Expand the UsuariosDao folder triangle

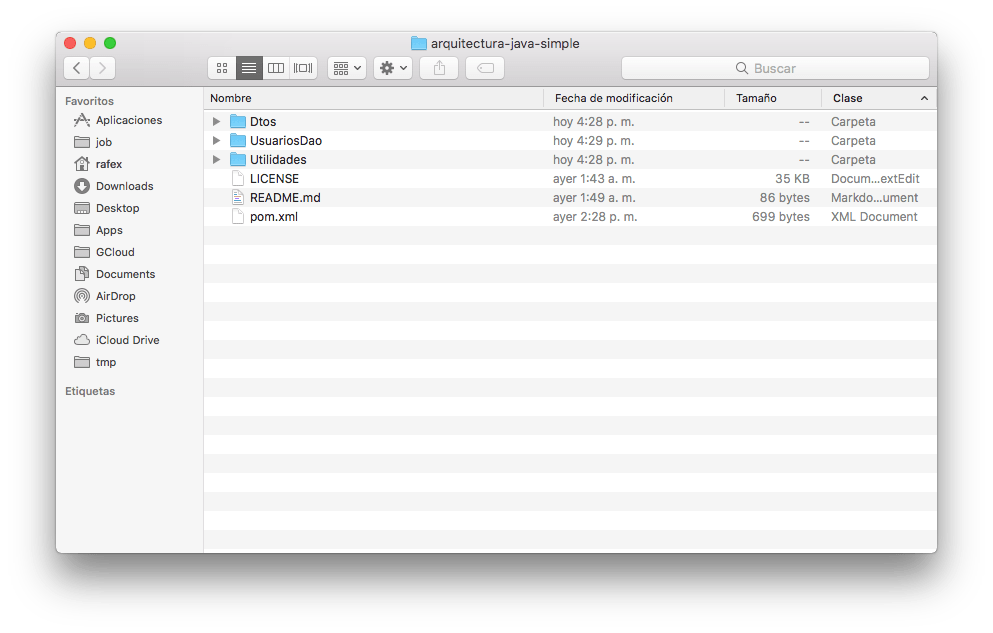pyautogui.click(x=216, y=141)
